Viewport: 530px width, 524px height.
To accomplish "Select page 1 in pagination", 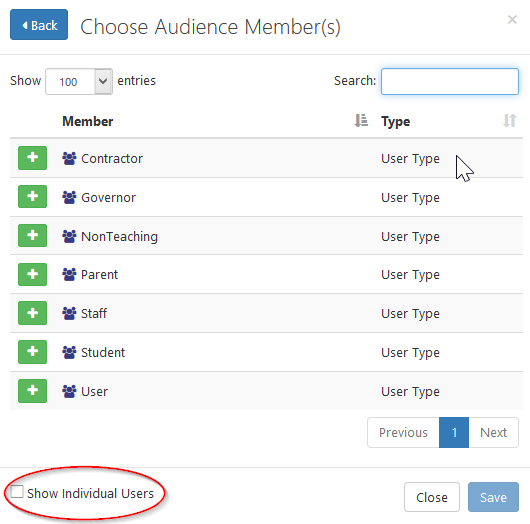I will point(454,432).
